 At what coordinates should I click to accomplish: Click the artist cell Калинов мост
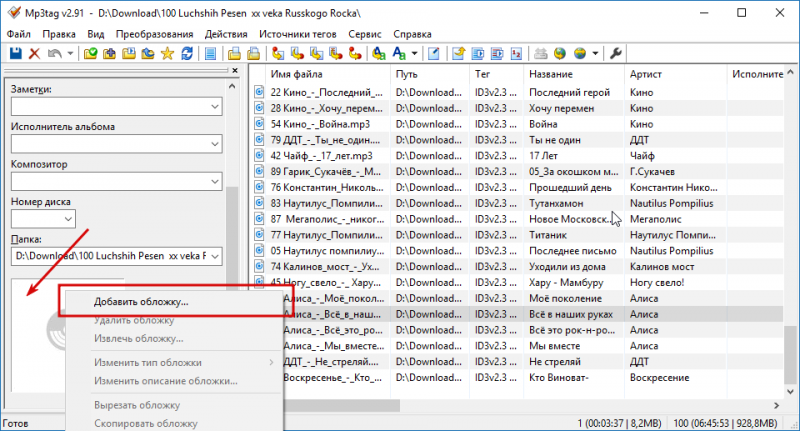coord(662,266)
